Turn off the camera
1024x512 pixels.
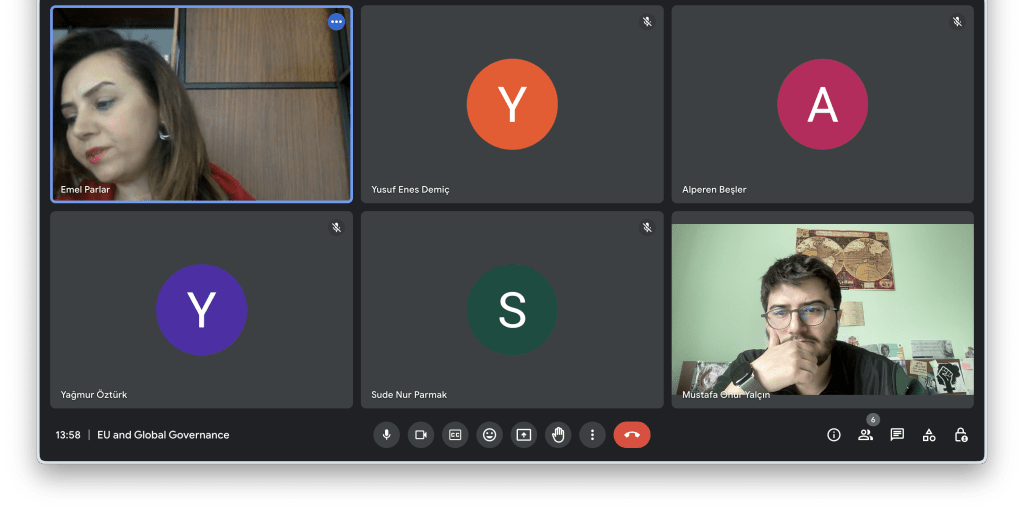(x=421, y=435)
